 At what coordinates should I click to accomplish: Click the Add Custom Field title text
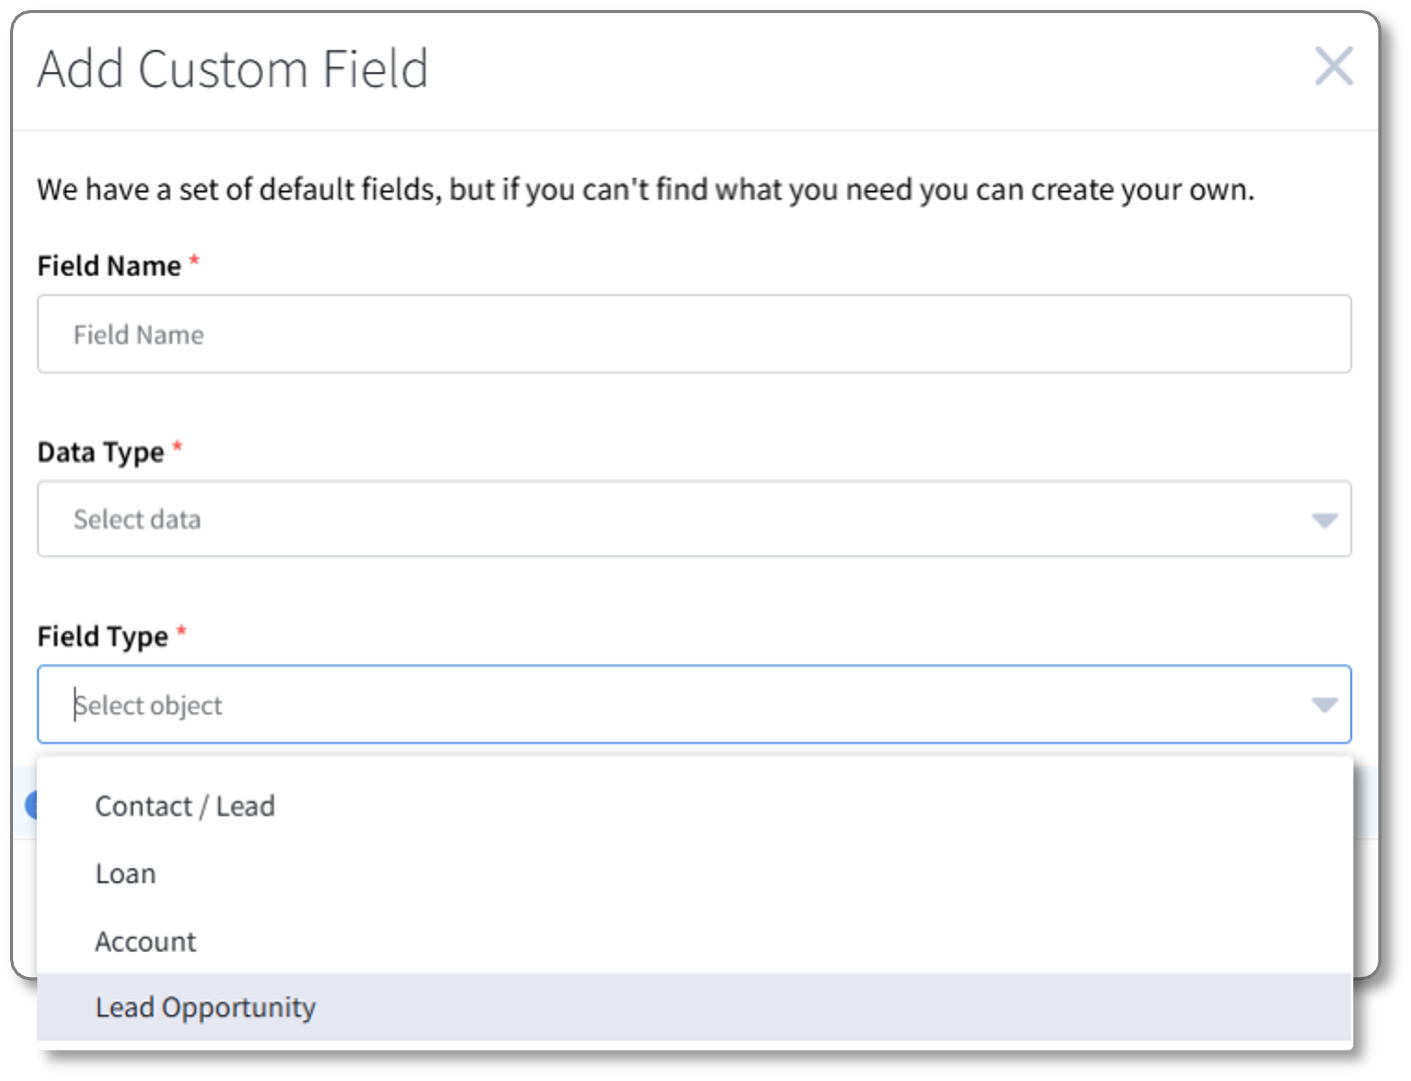(233, 69)
